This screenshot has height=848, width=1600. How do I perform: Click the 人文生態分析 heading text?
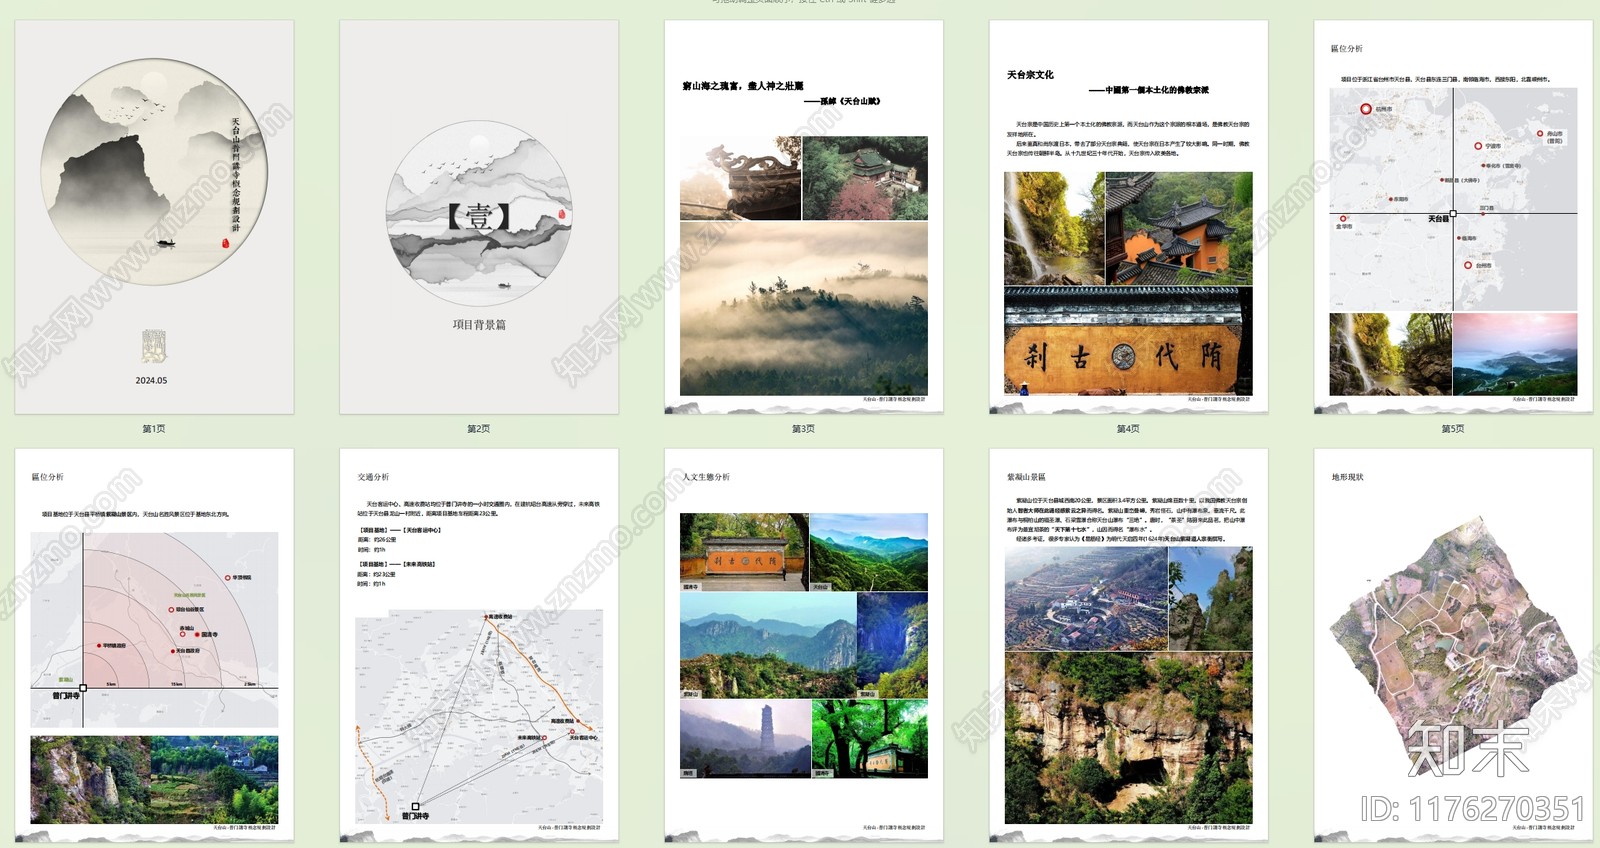tap(706, 477)
